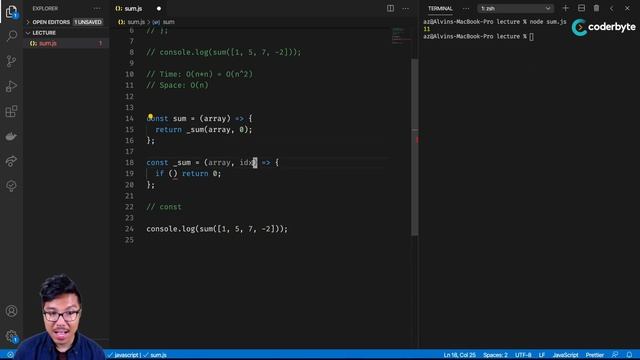Open editor more actions ellipsis

[405, 8]
